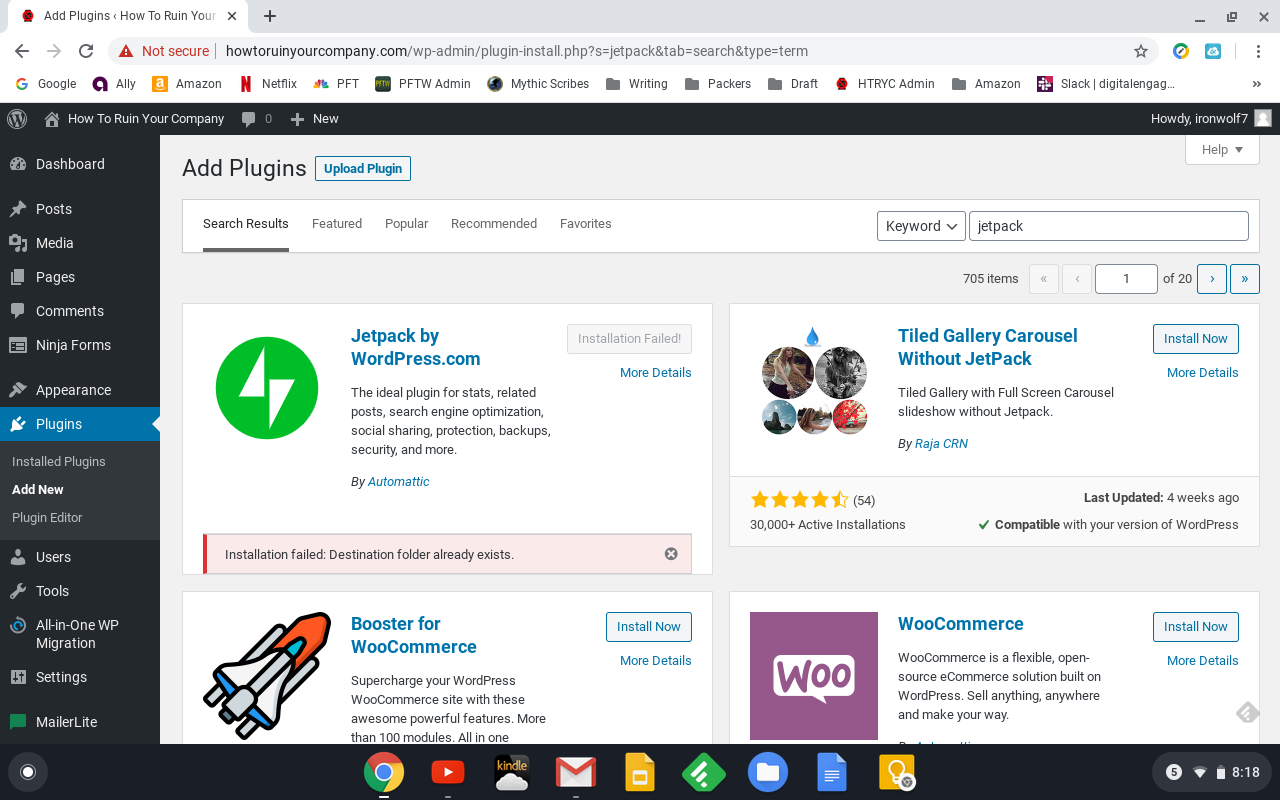Open the Keyword search type dropdown
Image resolution: width=1280 pixels, height=800 pixels.
921,226
